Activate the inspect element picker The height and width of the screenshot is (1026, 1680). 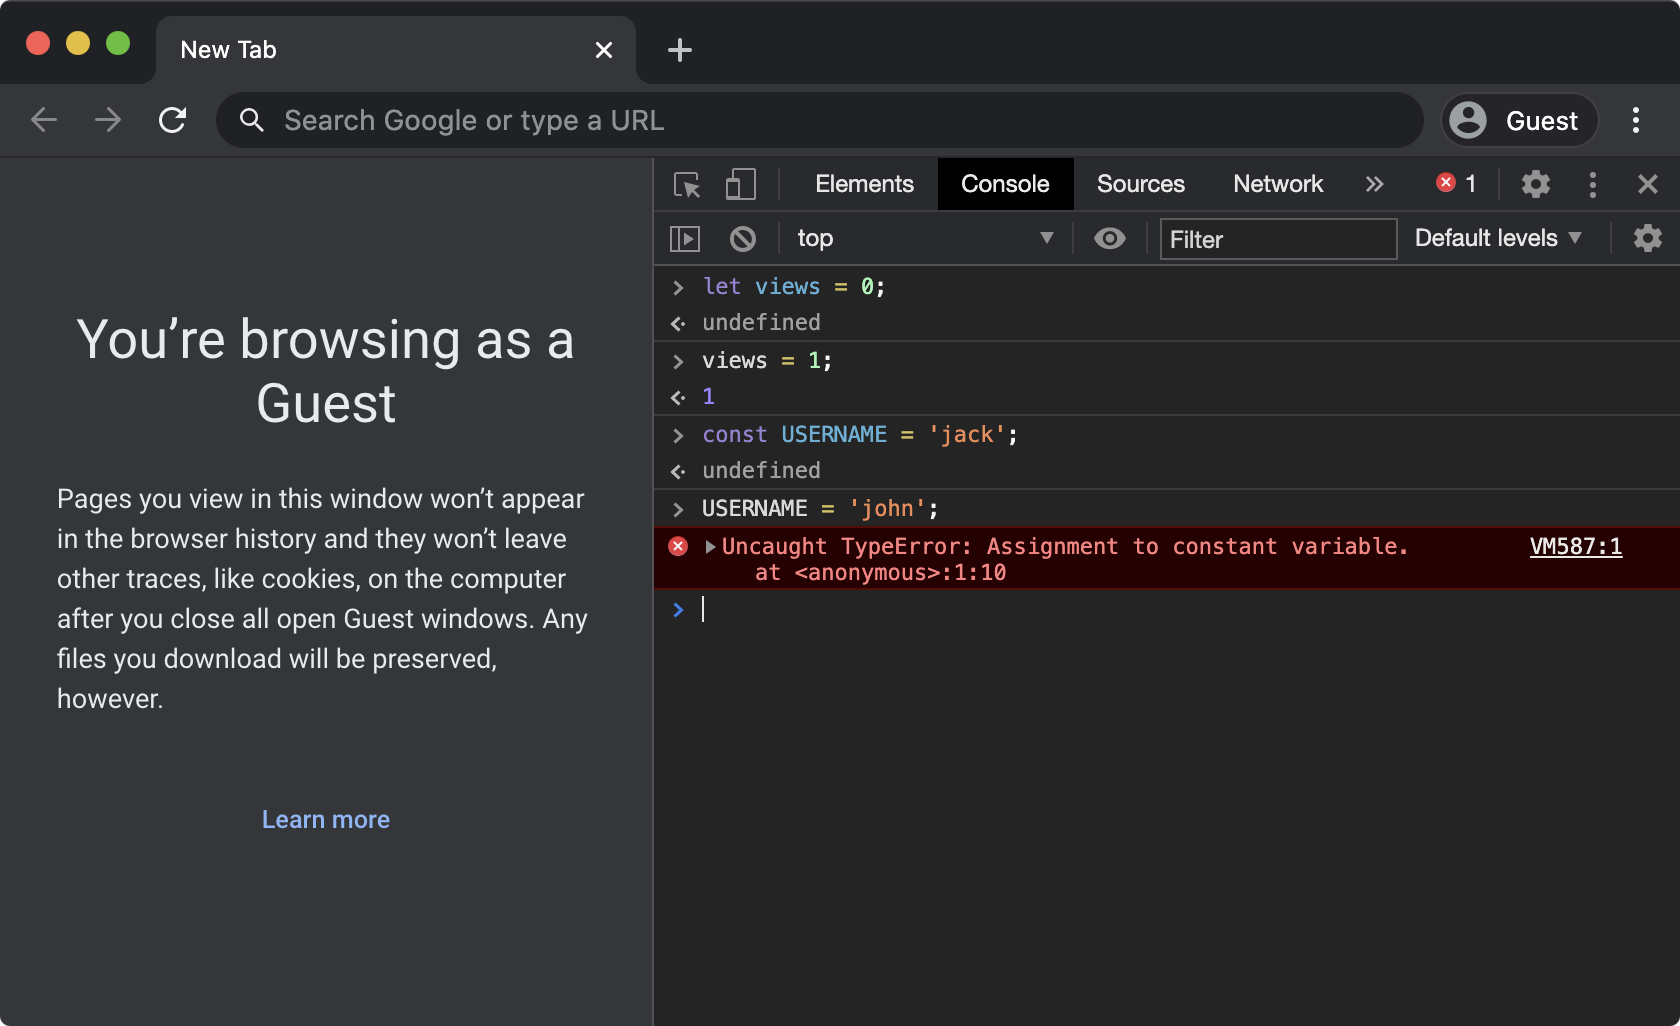688,184
